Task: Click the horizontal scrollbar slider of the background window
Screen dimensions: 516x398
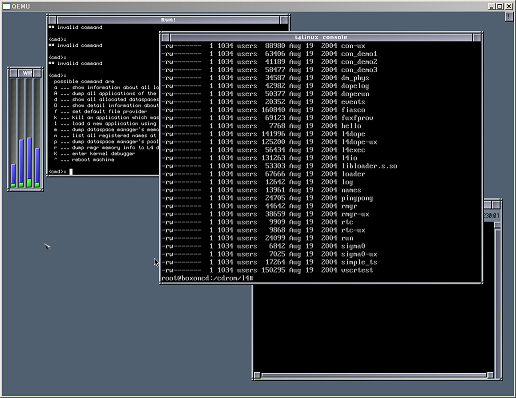Action: click(x=374, y=375)
